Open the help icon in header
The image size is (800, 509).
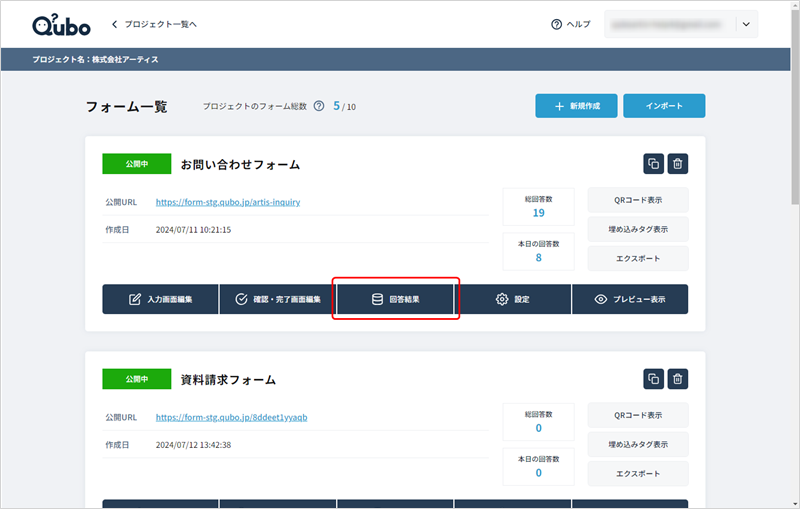pyautogui.click(x=556, y=25)
